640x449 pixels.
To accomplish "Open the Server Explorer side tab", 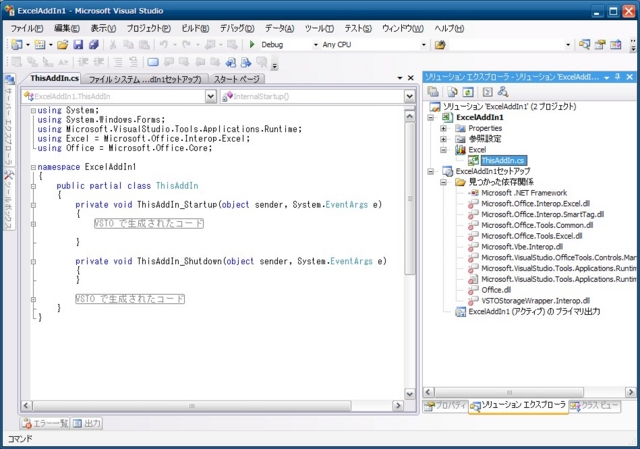I will (9, 120).
